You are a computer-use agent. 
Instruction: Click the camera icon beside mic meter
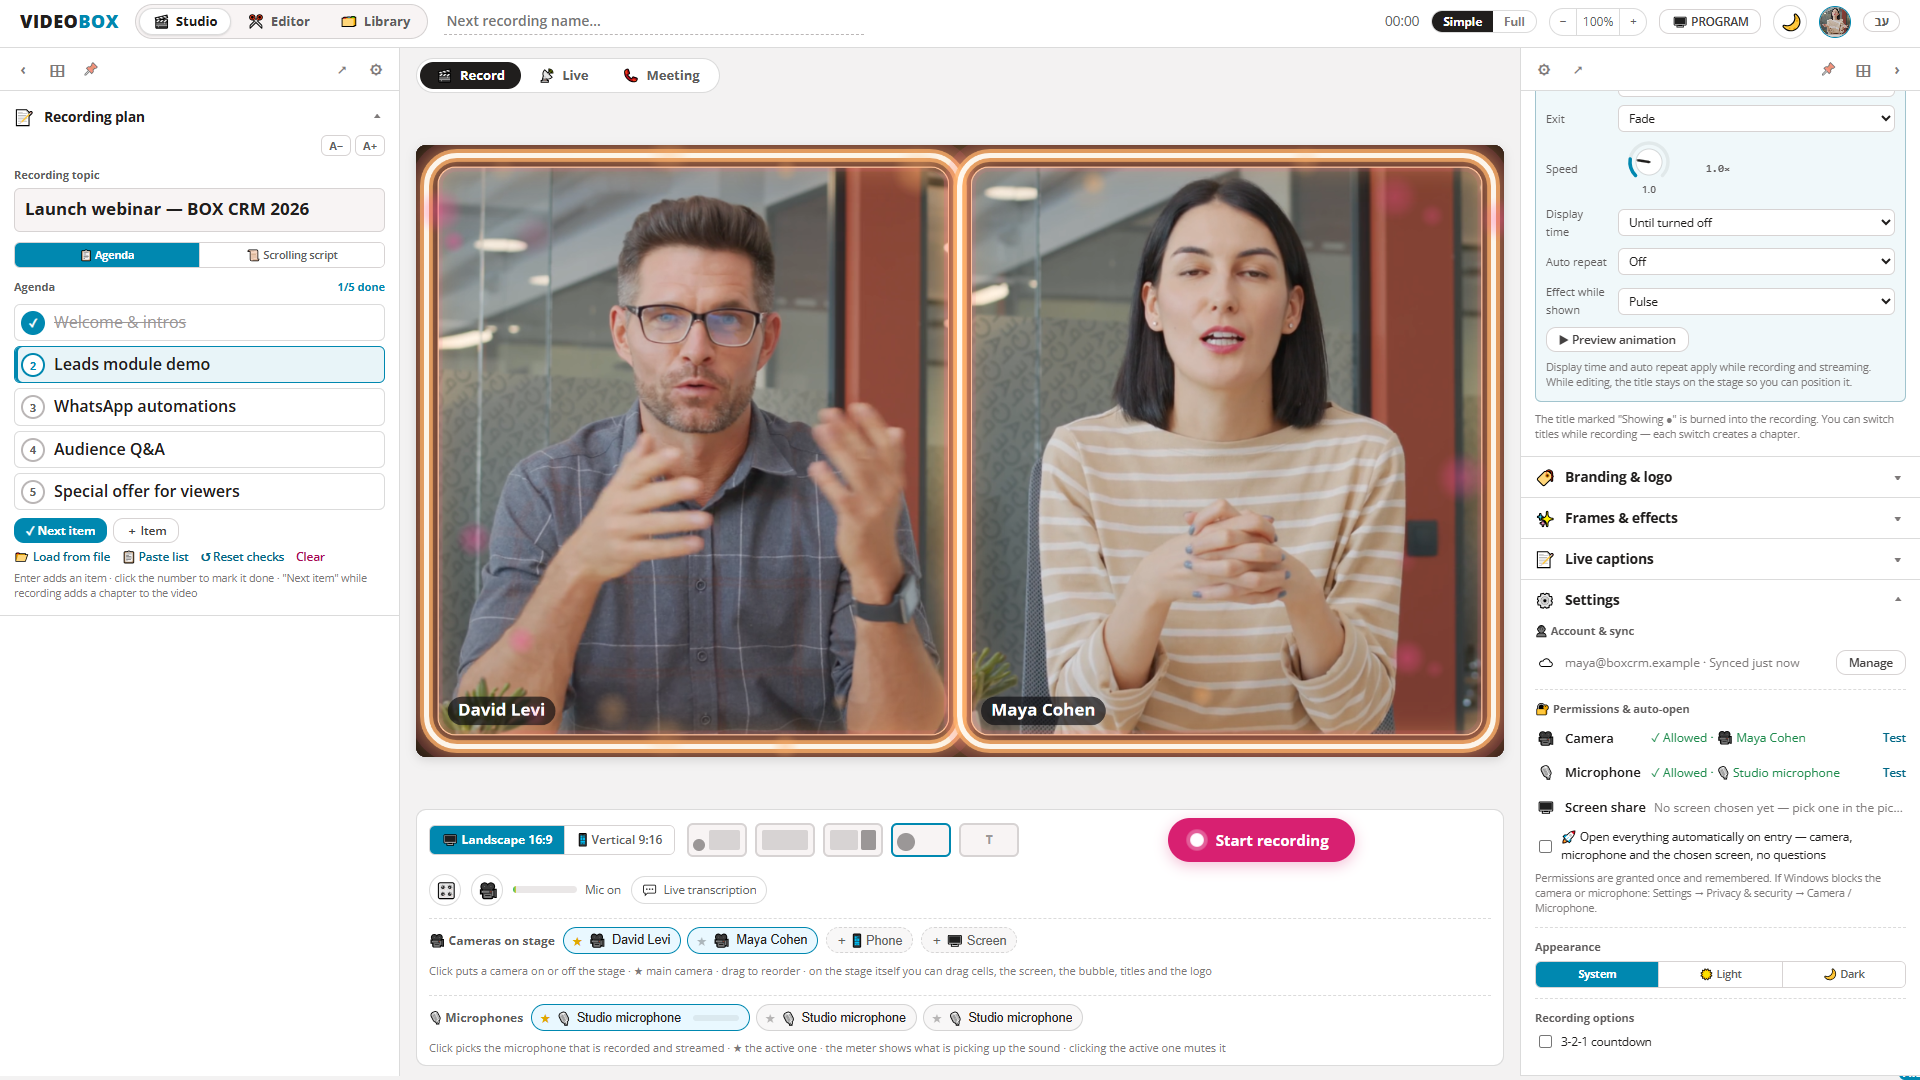point(488,890)
